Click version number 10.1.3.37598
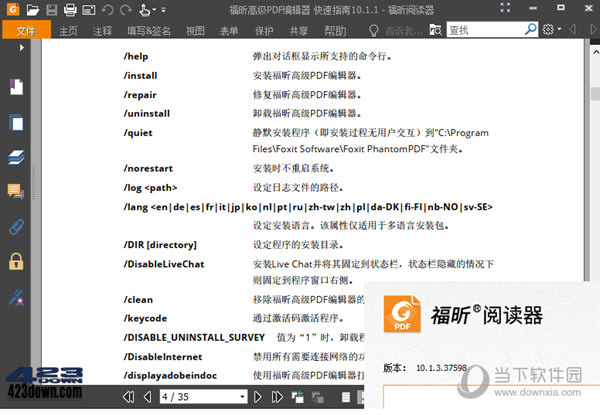The width and height of the screenshot is (600, 415). pos(441,368)
